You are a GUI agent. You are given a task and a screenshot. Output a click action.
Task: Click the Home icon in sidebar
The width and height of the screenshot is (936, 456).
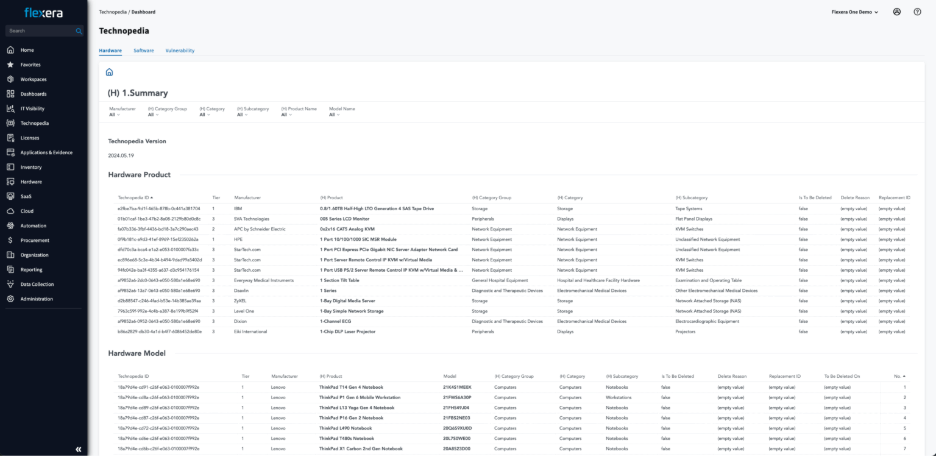tap(10, 50)
